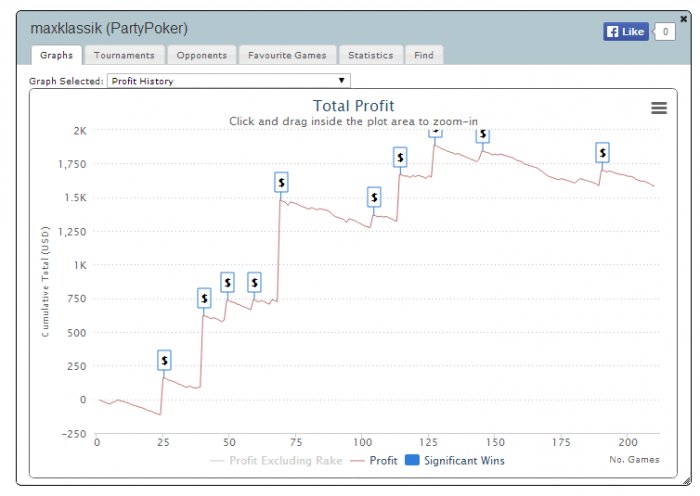This screenshot has width=700, height=496.
Task: Click the maxklassik (PartyPoker) heading
Action: 109,28
